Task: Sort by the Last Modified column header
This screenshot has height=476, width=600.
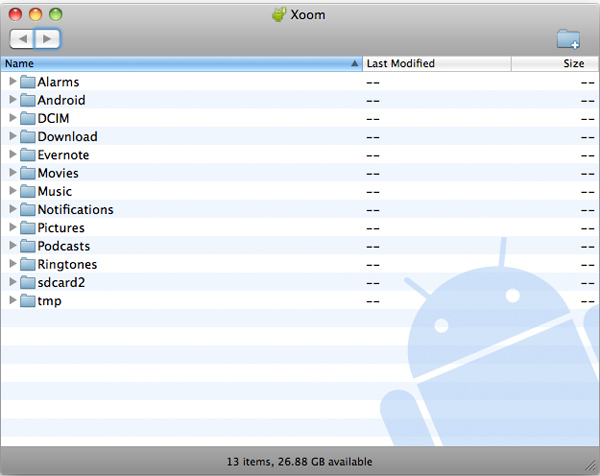Action: coord(437,64)
